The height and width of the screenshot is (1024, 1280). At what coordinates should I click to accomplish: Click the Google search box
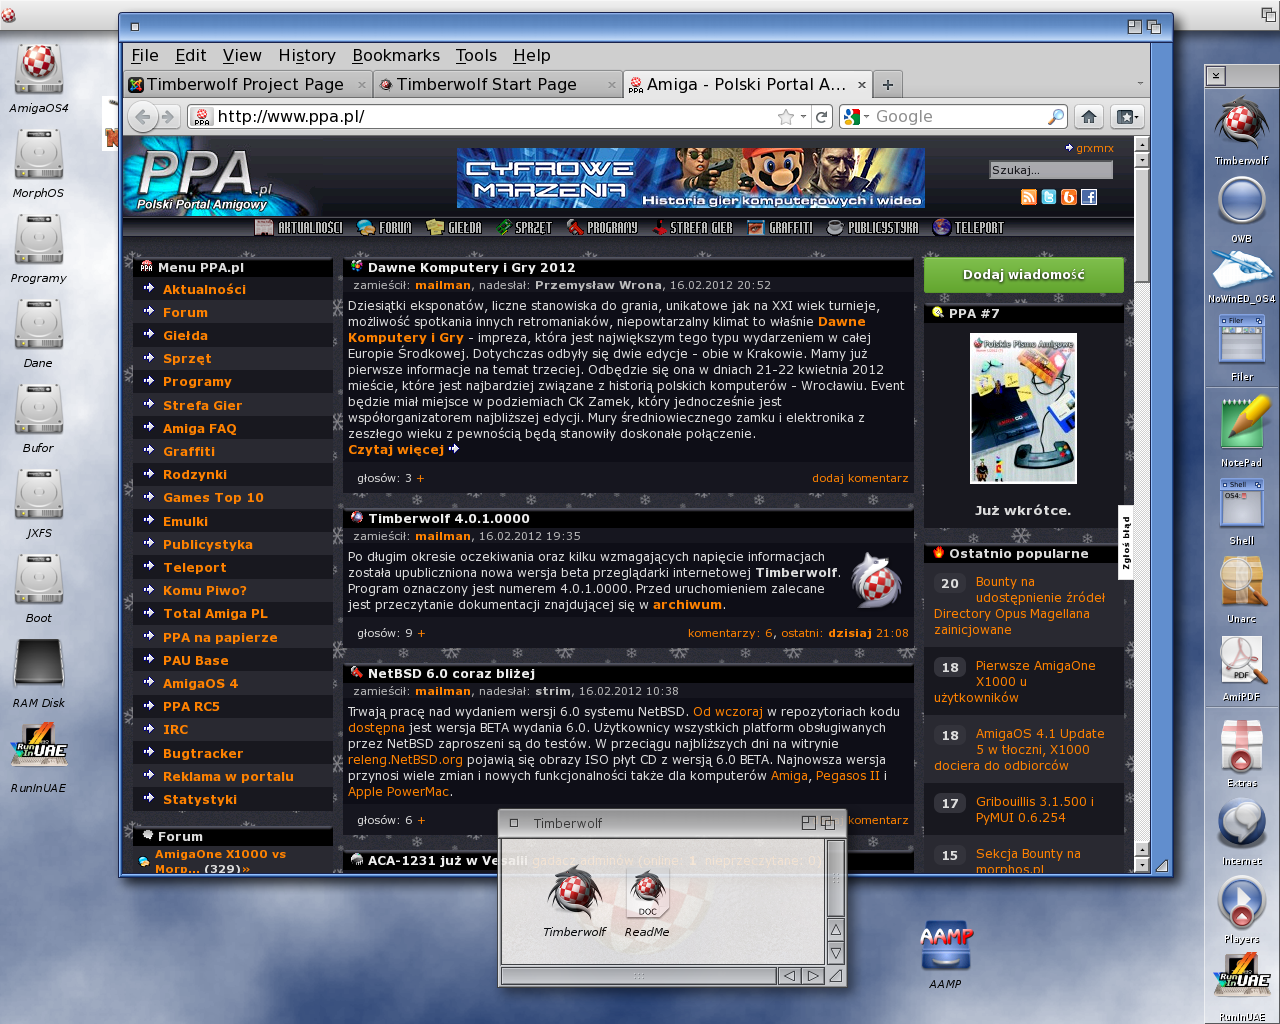[x=958, y=117]
